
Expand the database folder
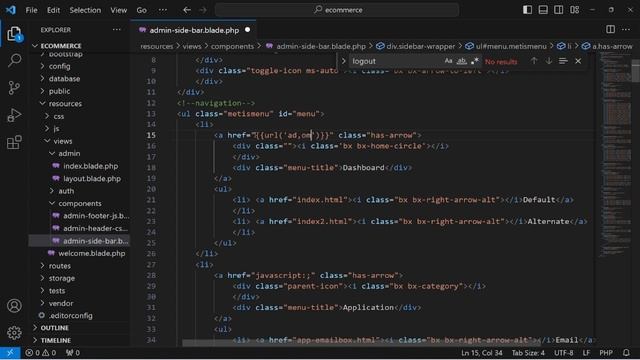coord(64,79)
